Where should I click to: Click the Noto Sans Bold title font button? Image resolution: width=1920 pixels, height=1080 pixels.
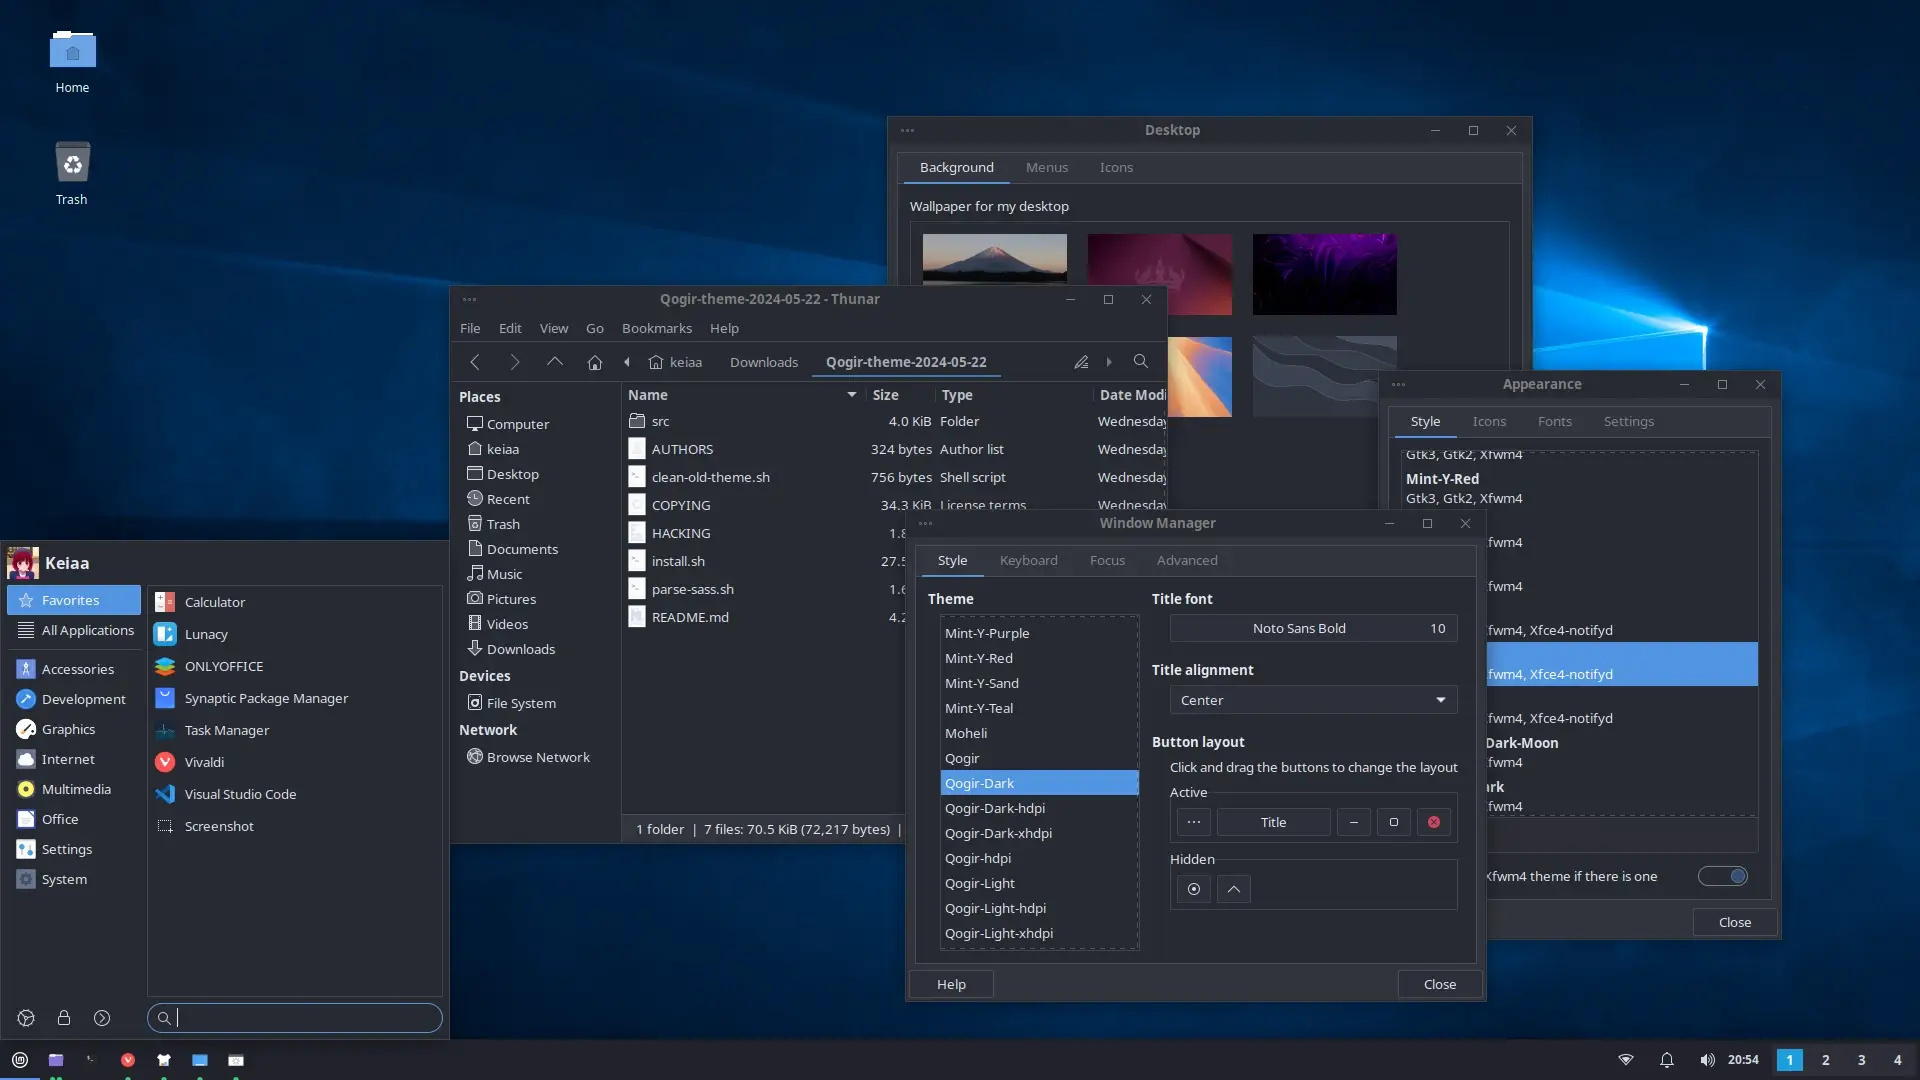1312,628
